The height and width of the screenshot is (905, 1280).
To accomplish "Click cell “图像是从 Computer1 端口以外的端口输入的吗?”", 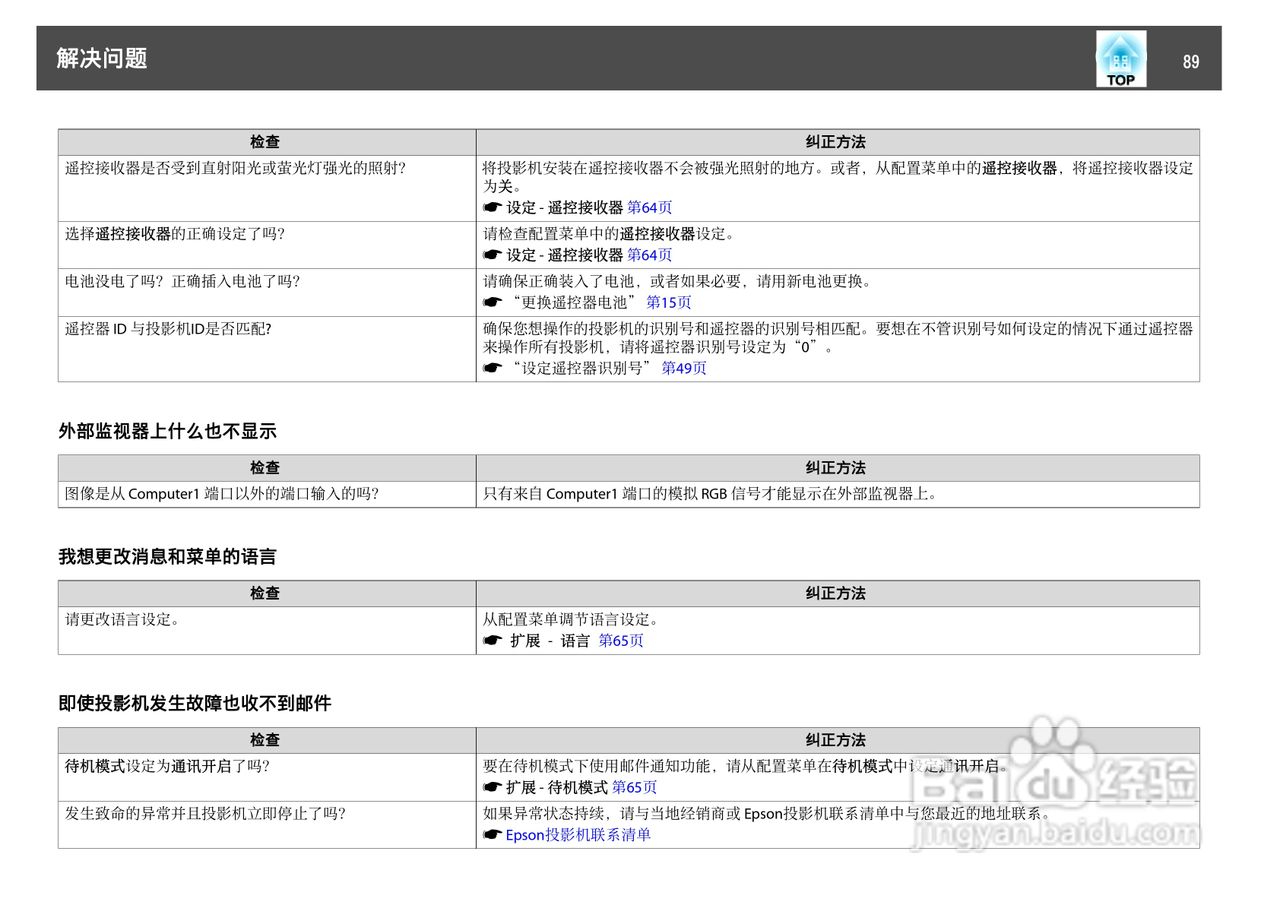I will (x=267, y=494).
